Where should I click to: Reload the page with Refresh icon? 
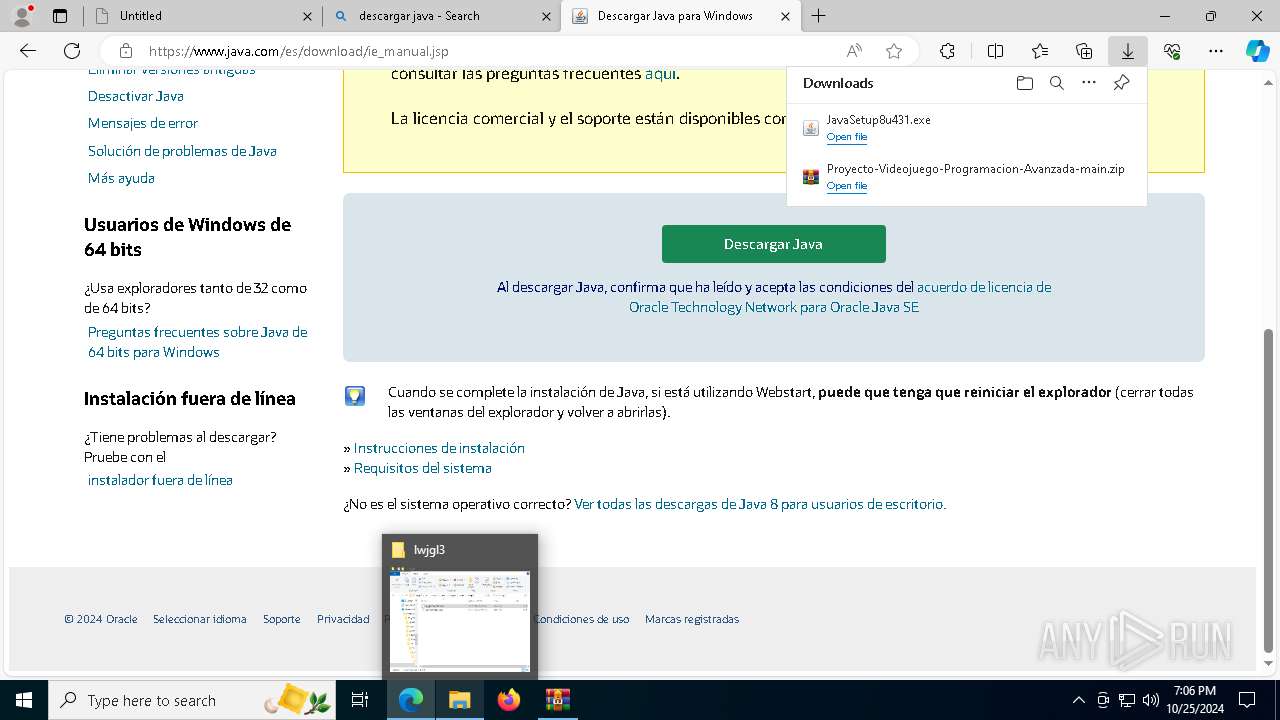(x=72, y=51)
